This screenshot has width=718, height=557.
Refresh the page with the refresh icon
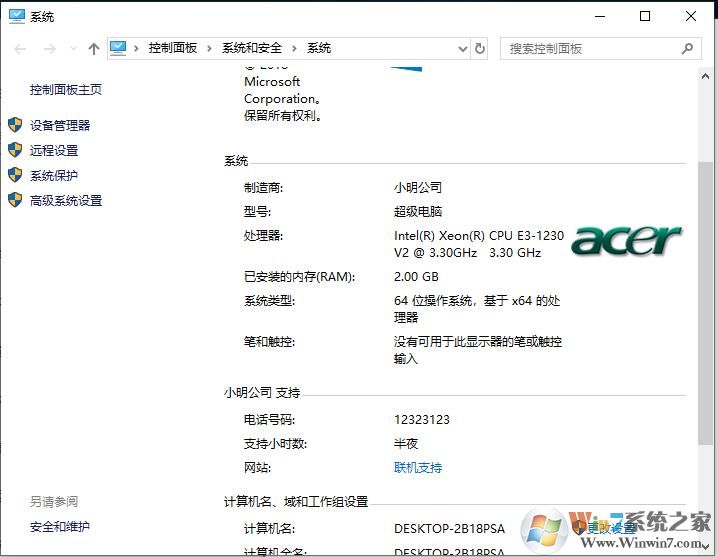tap(479, 48)
